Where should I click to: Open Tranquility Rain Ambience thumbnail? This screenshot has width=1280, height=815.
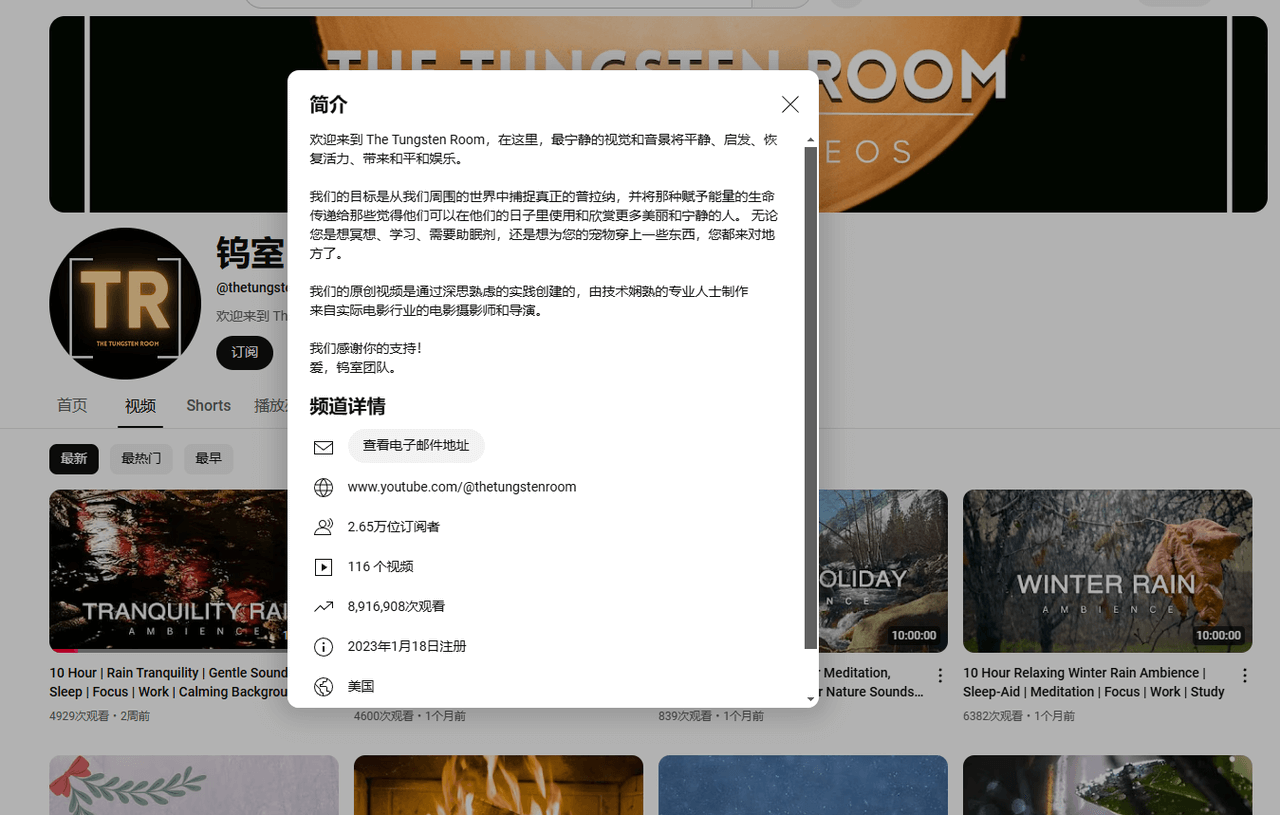[169, 571]
